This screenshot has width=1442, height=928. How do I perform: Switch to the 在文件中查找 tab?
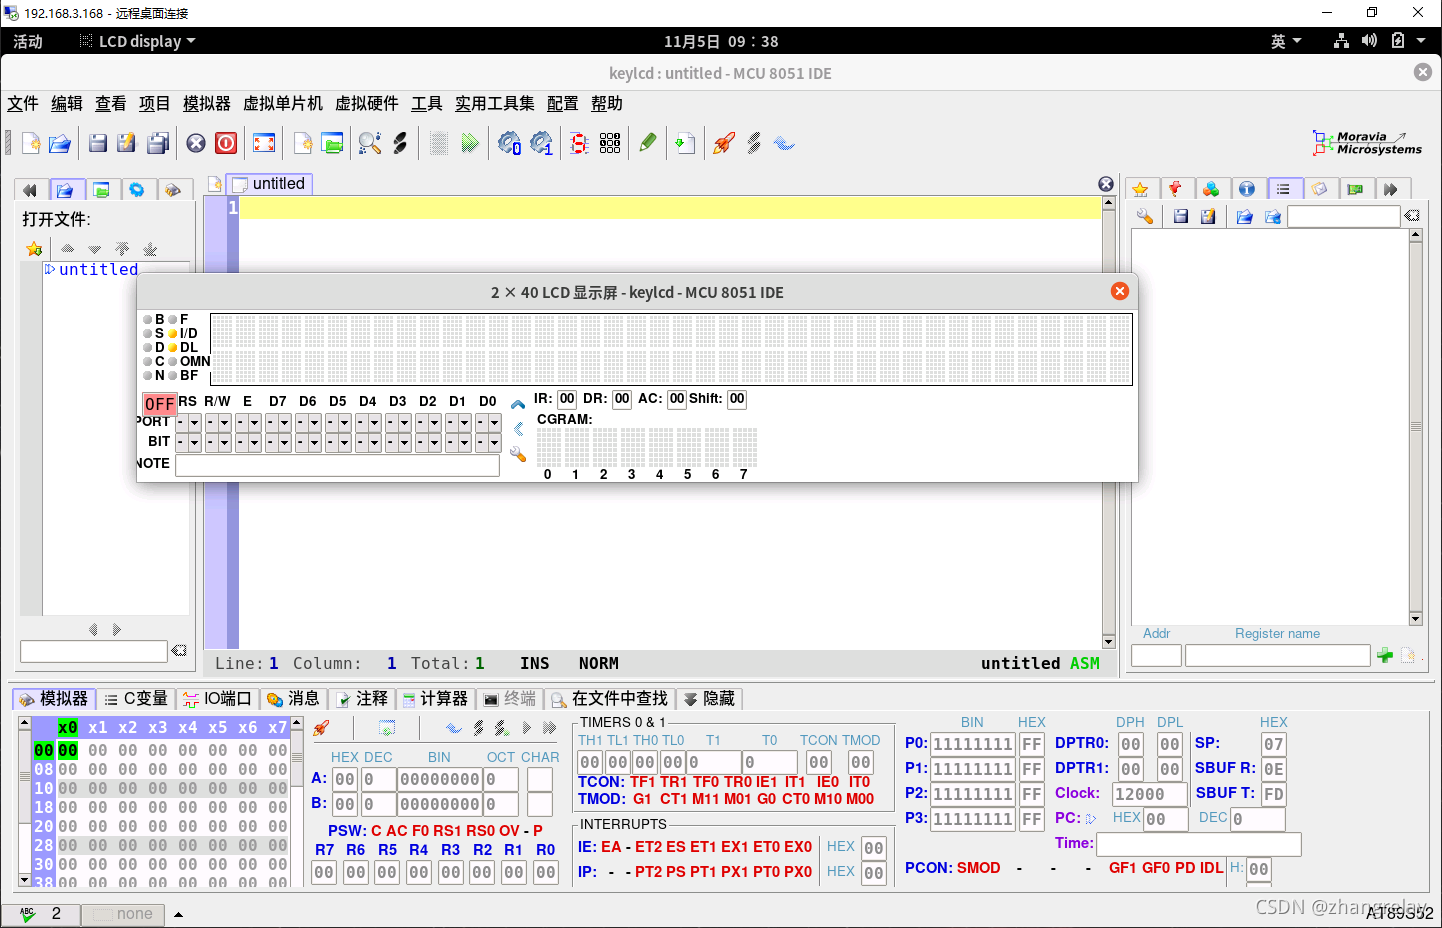click(x=608, y=698)
